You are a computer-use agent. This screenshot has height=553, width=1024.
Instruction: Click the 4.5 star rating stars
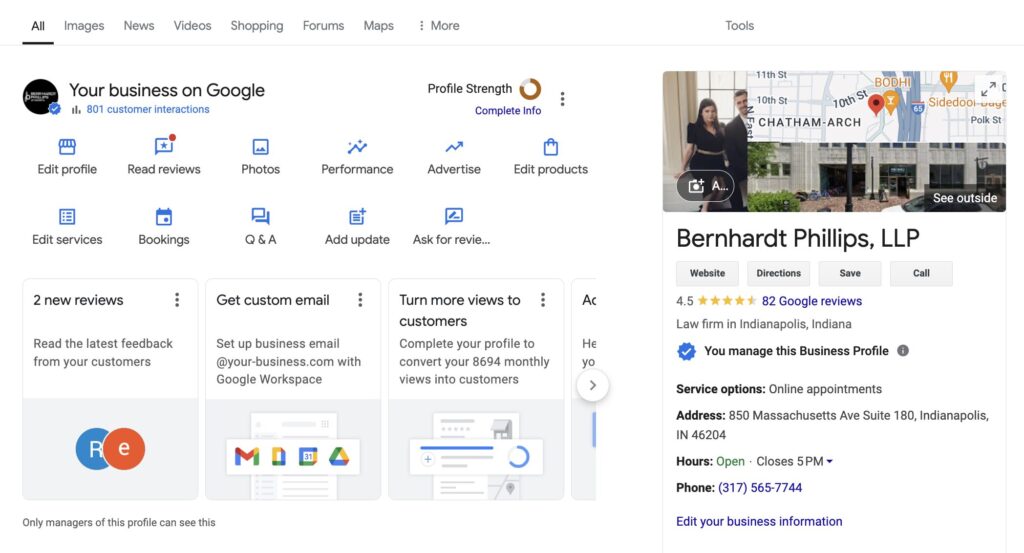[x=727, y=301]
